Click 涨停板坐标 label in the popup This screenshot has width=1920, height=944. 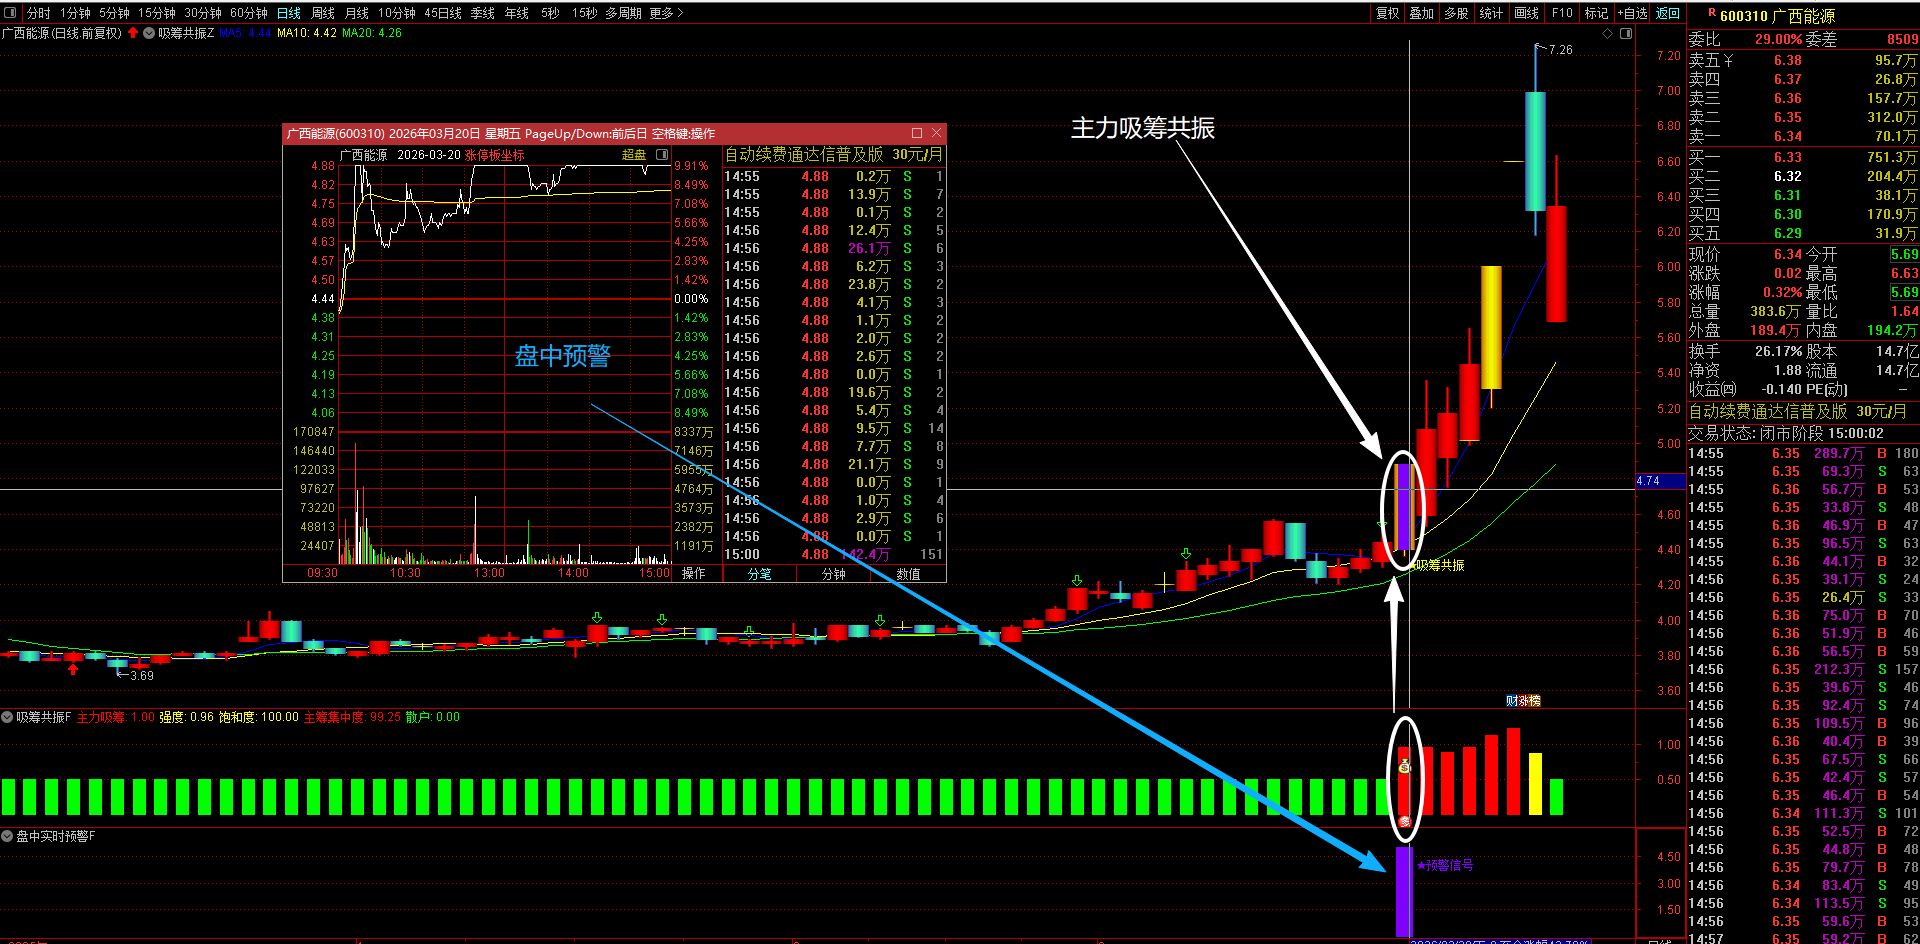click(495, 155)
